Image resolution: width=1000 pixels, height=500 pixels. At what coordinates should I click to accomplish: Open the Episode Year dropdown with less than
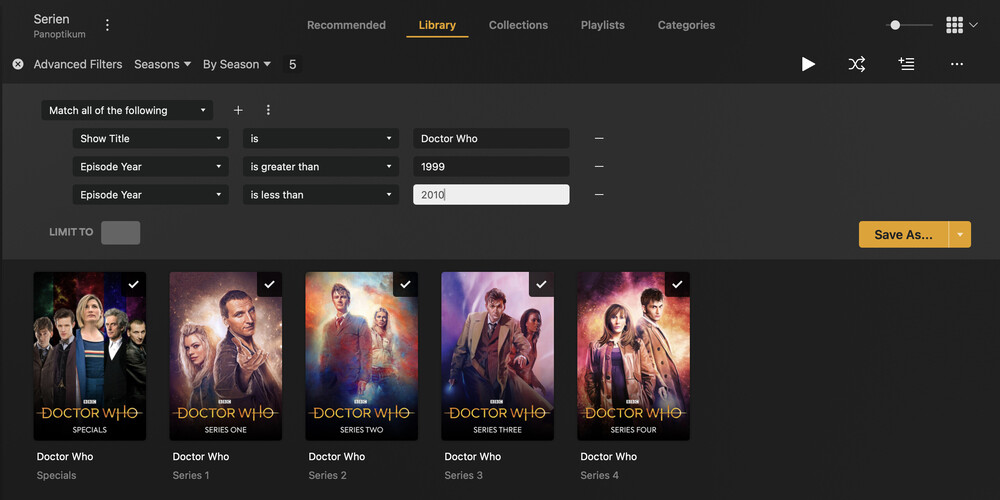pos(151,195)
